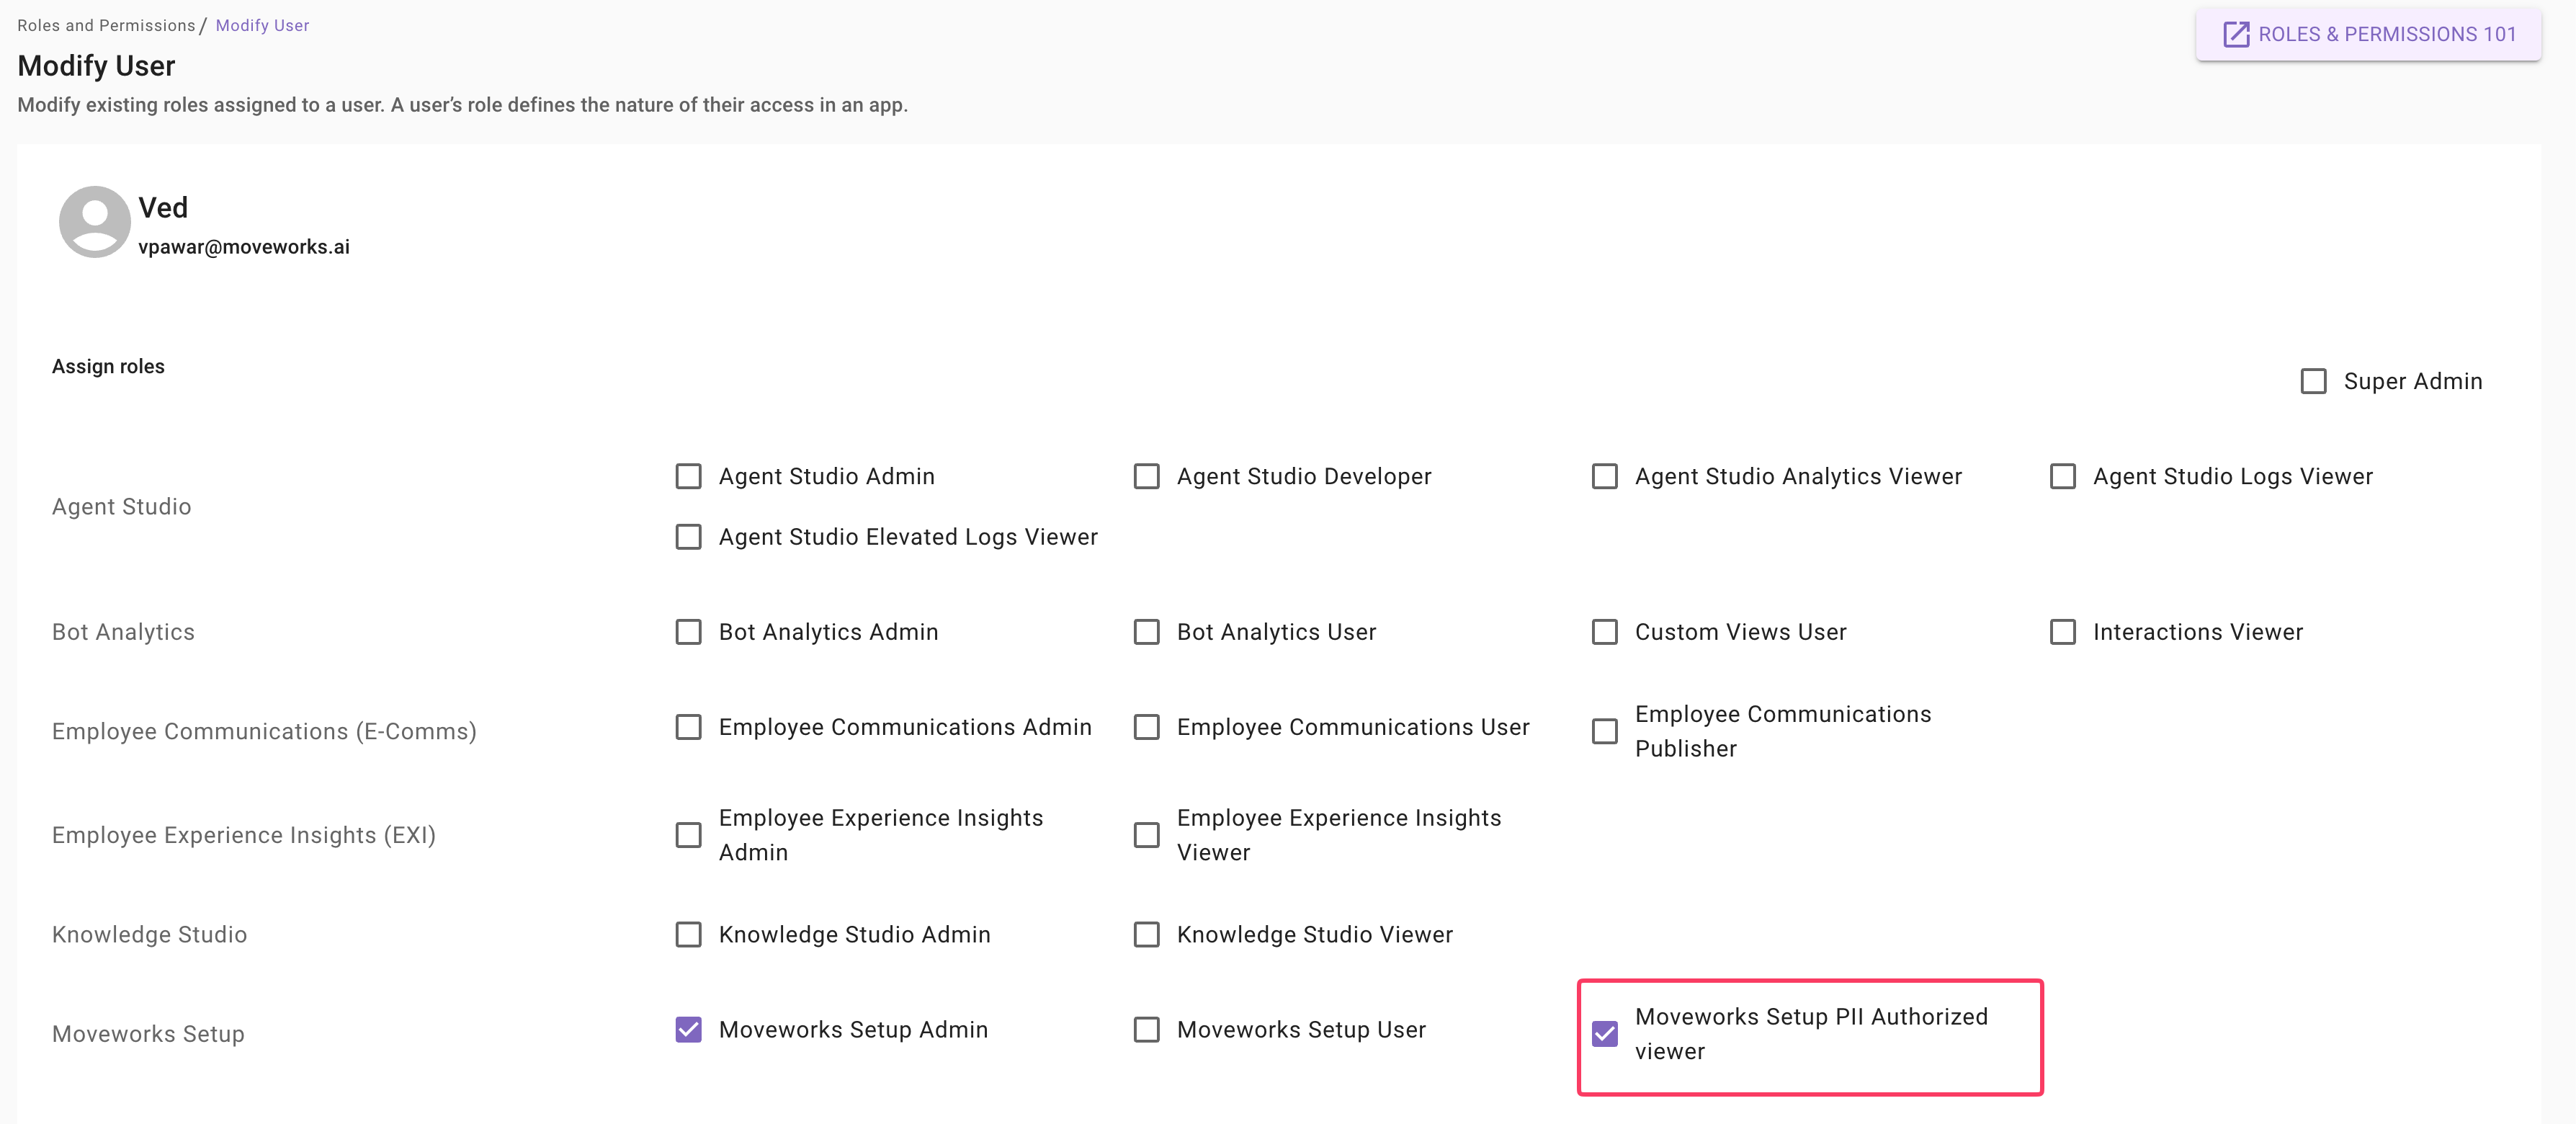Click Ved's user avatar icon
This screenshot has height=1124, width=2576.
click(94, 222)
